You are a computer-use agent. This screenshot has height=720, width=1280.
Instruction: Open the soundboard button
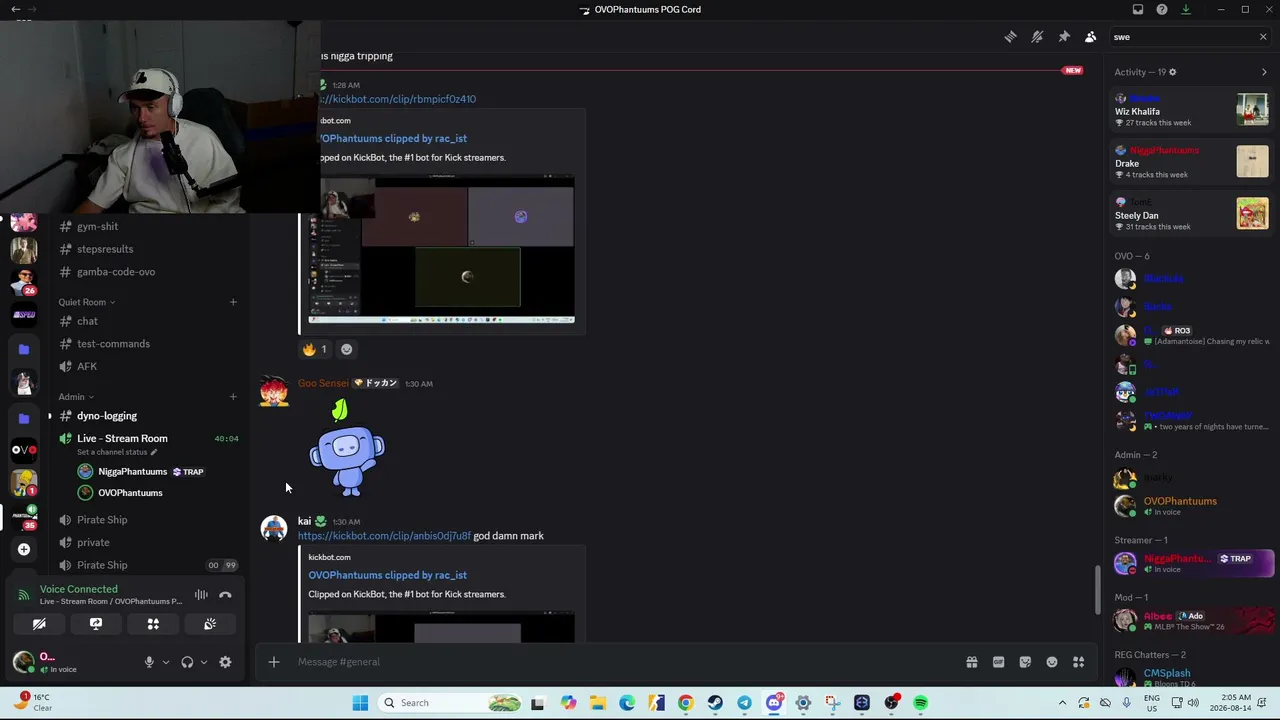click(210, 624)
